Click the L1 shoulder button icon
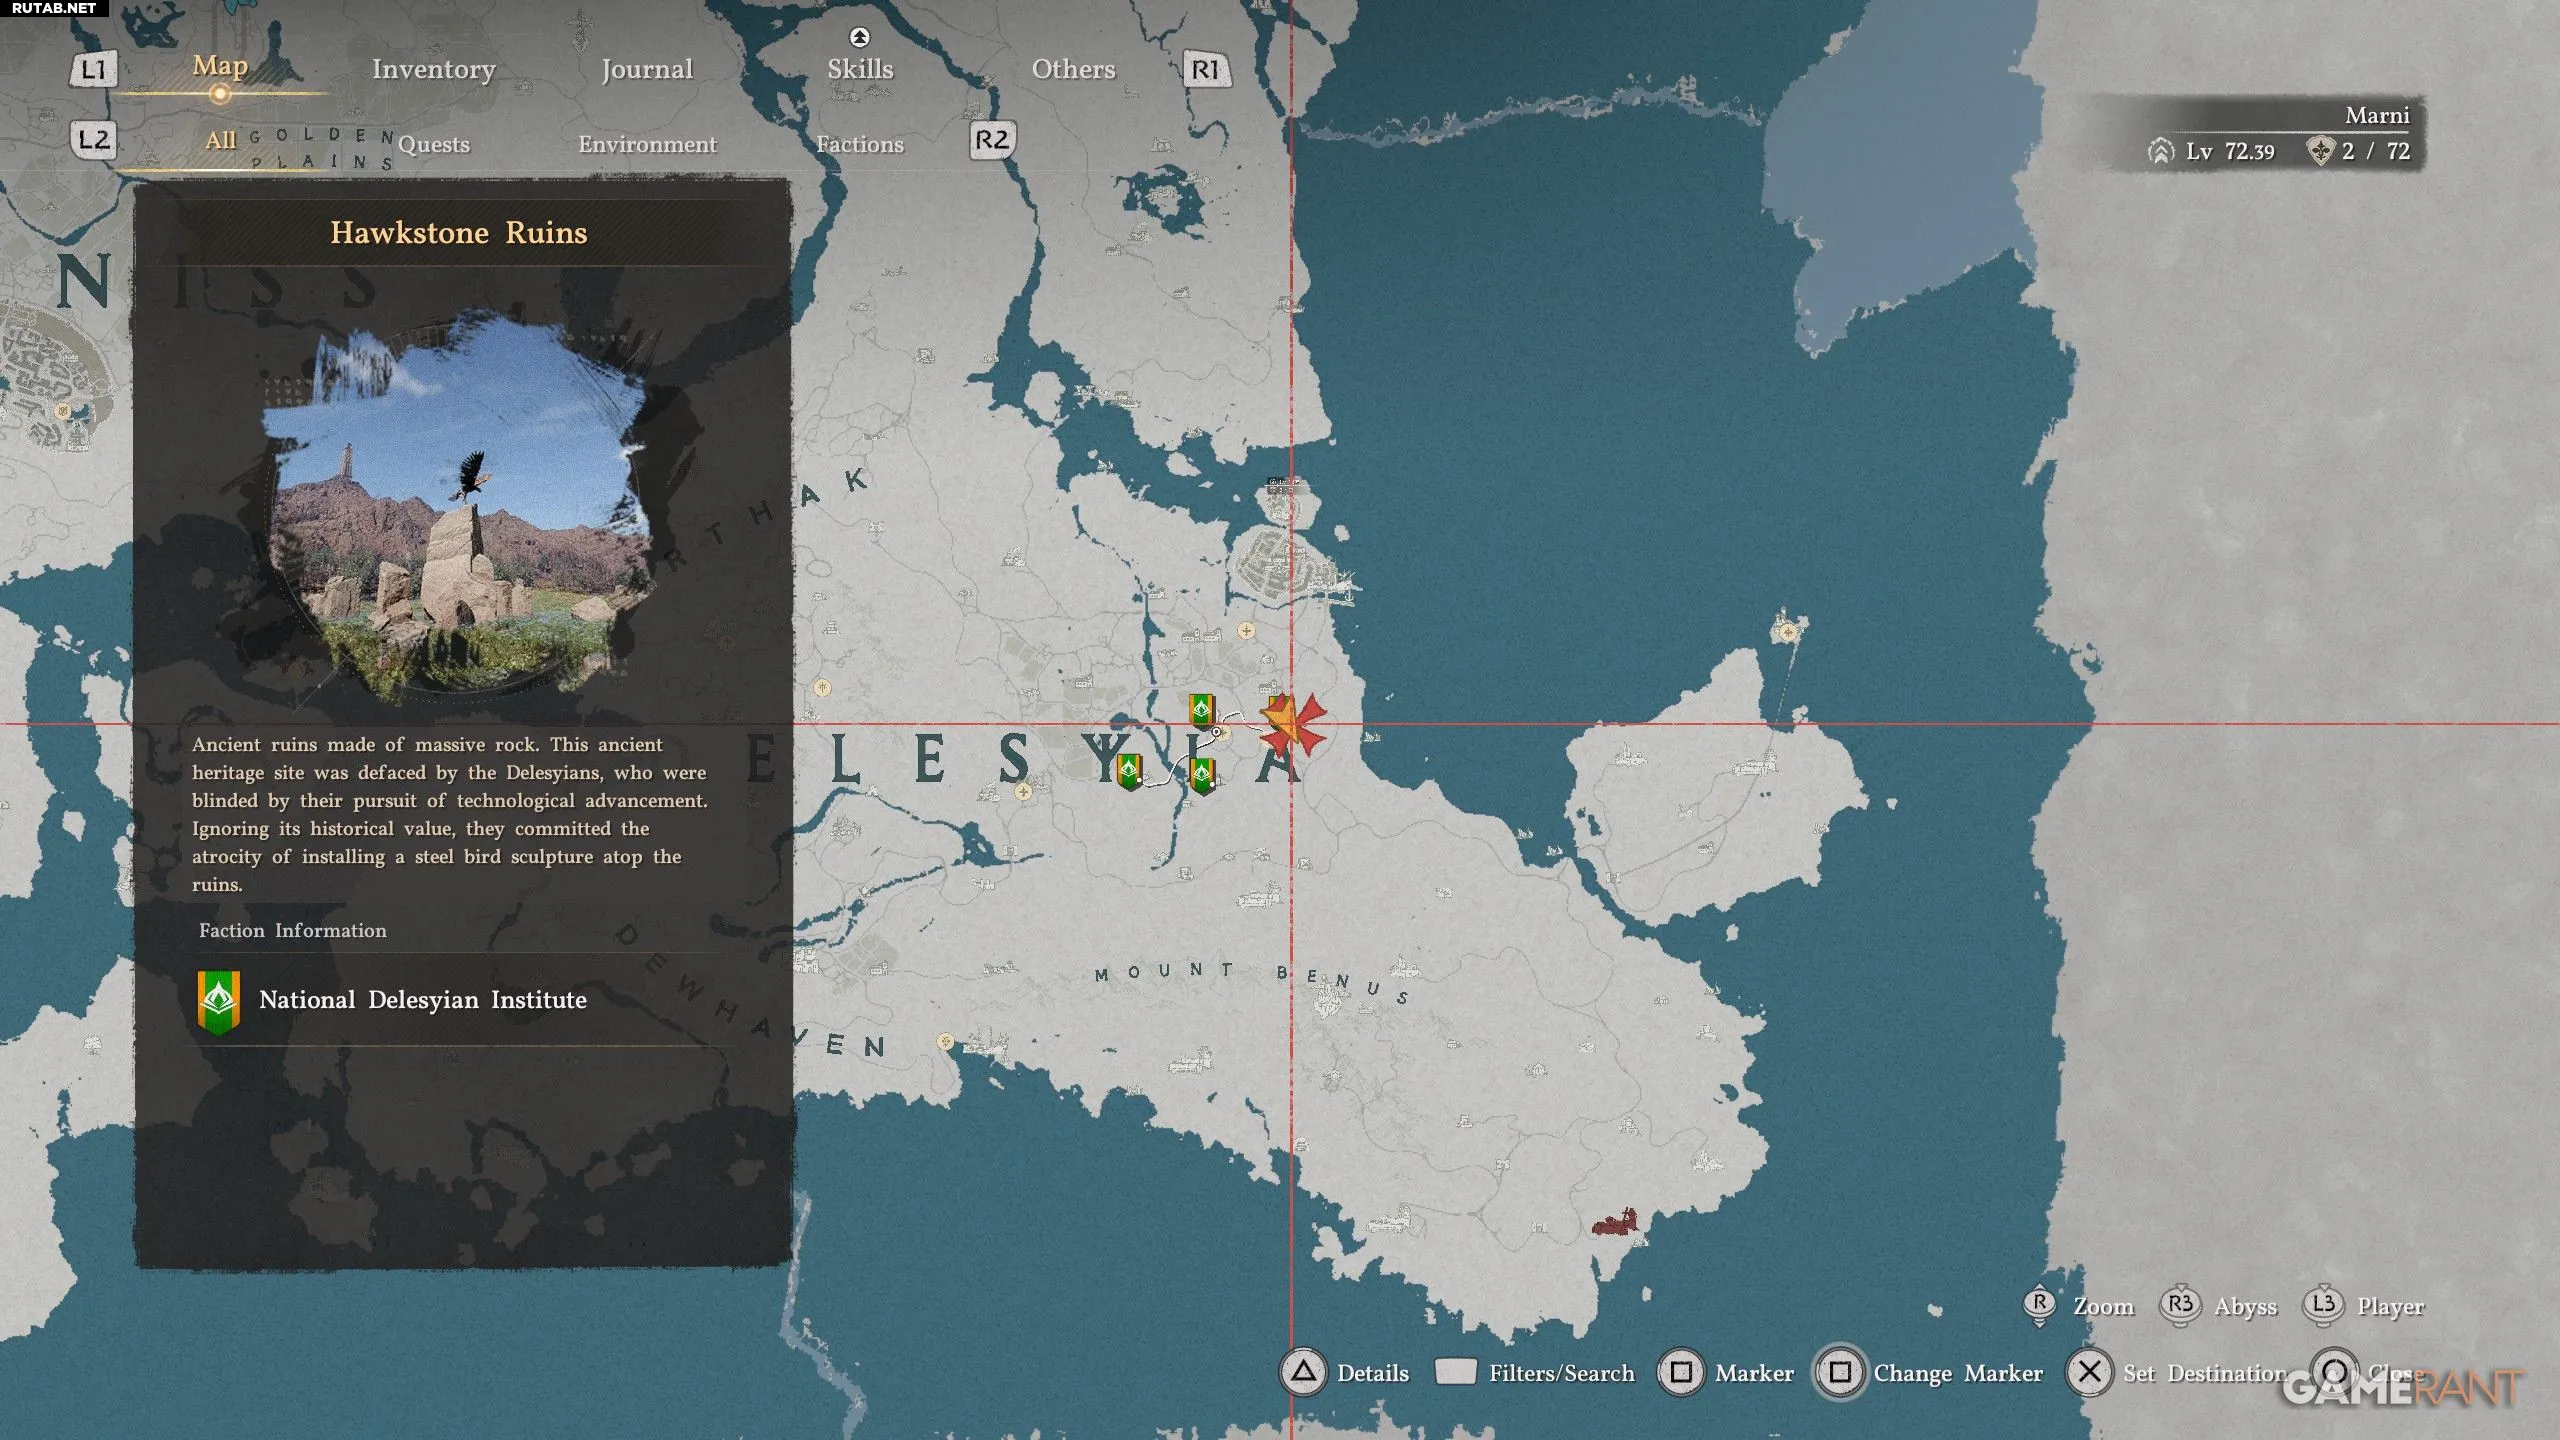Image resolution: width=2560 pixels, height=1440 pixels. pyautogui.click(x=93, y=69)
